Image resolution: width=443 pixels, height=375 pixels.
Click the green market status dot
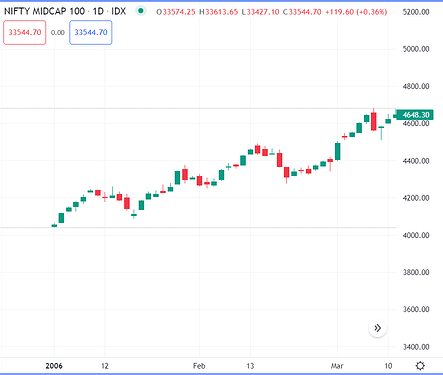tap(141, 11)
